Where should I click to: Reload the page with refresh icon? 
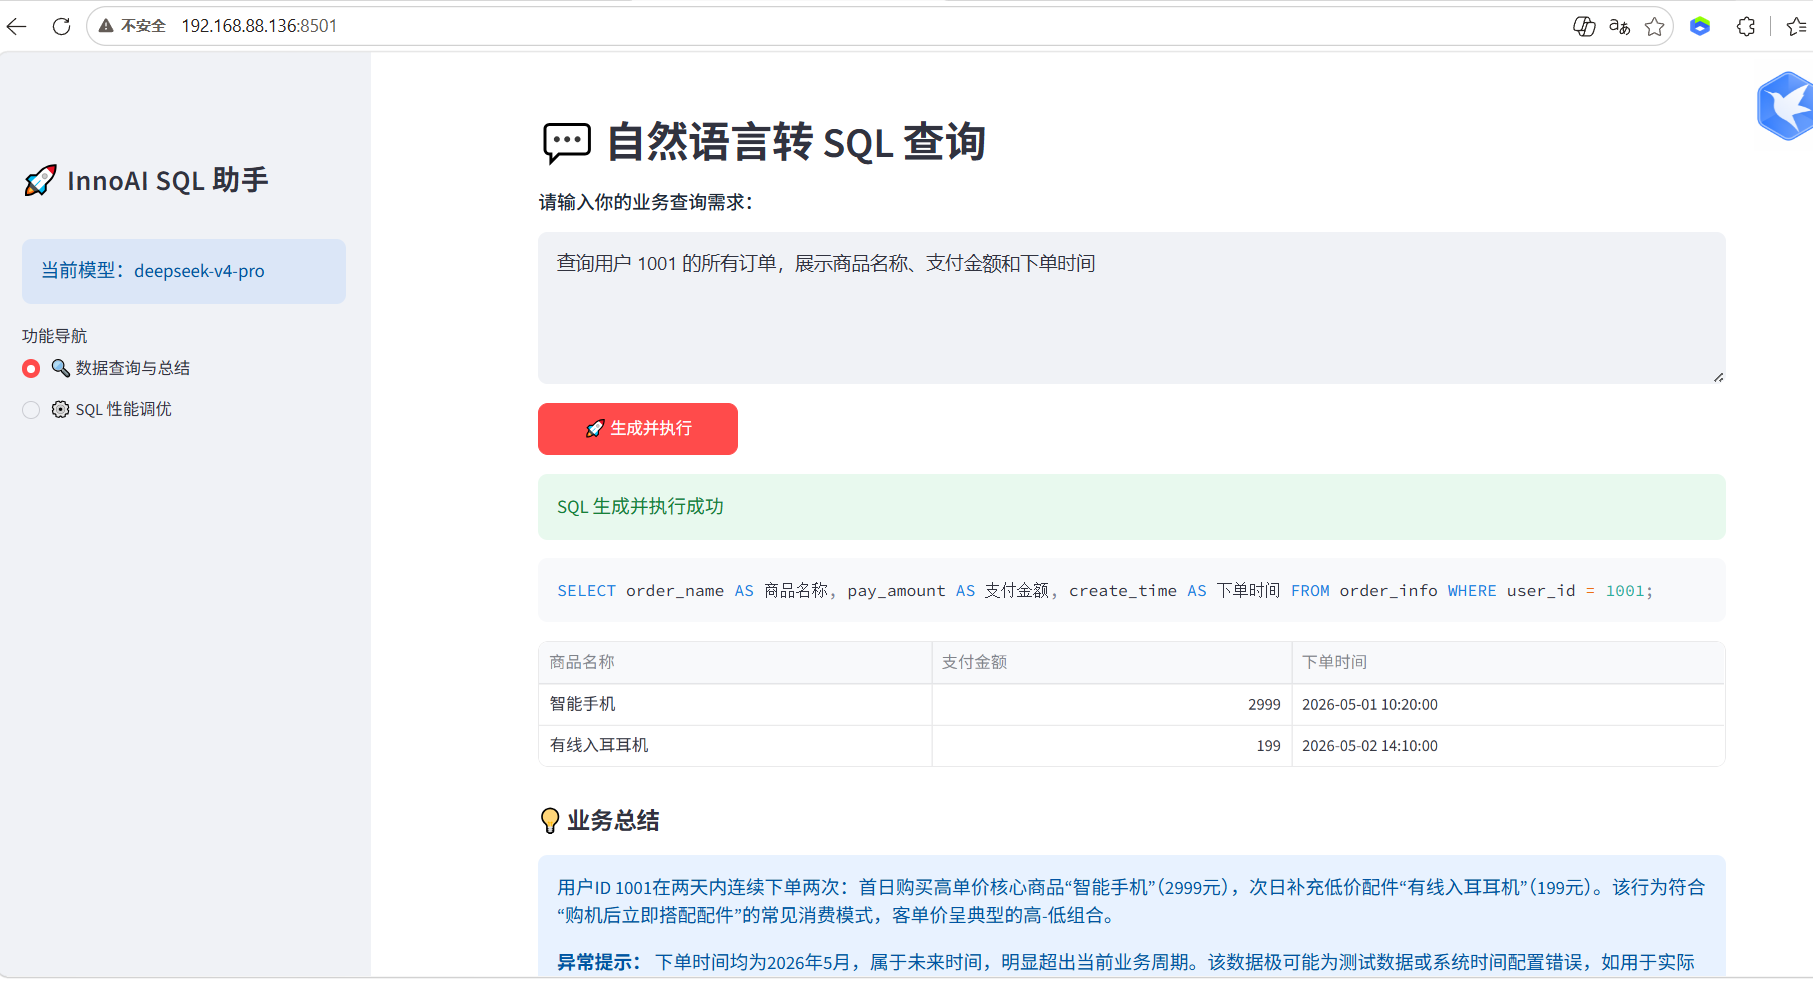[61, 26]
